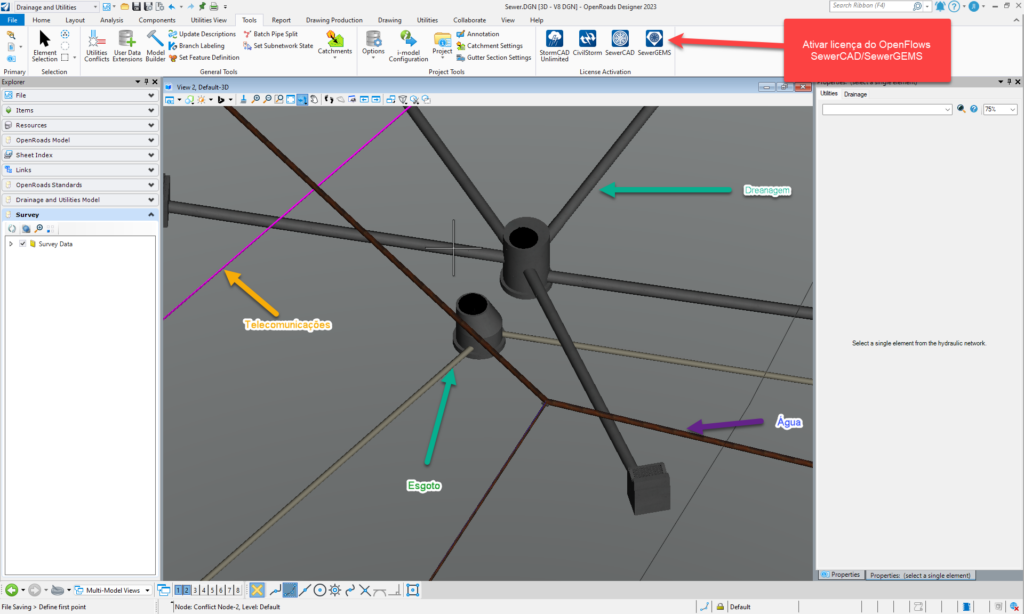Switch to the Home ribbon tab
Screen dimensions: 1024x614
tap(41, 20)
